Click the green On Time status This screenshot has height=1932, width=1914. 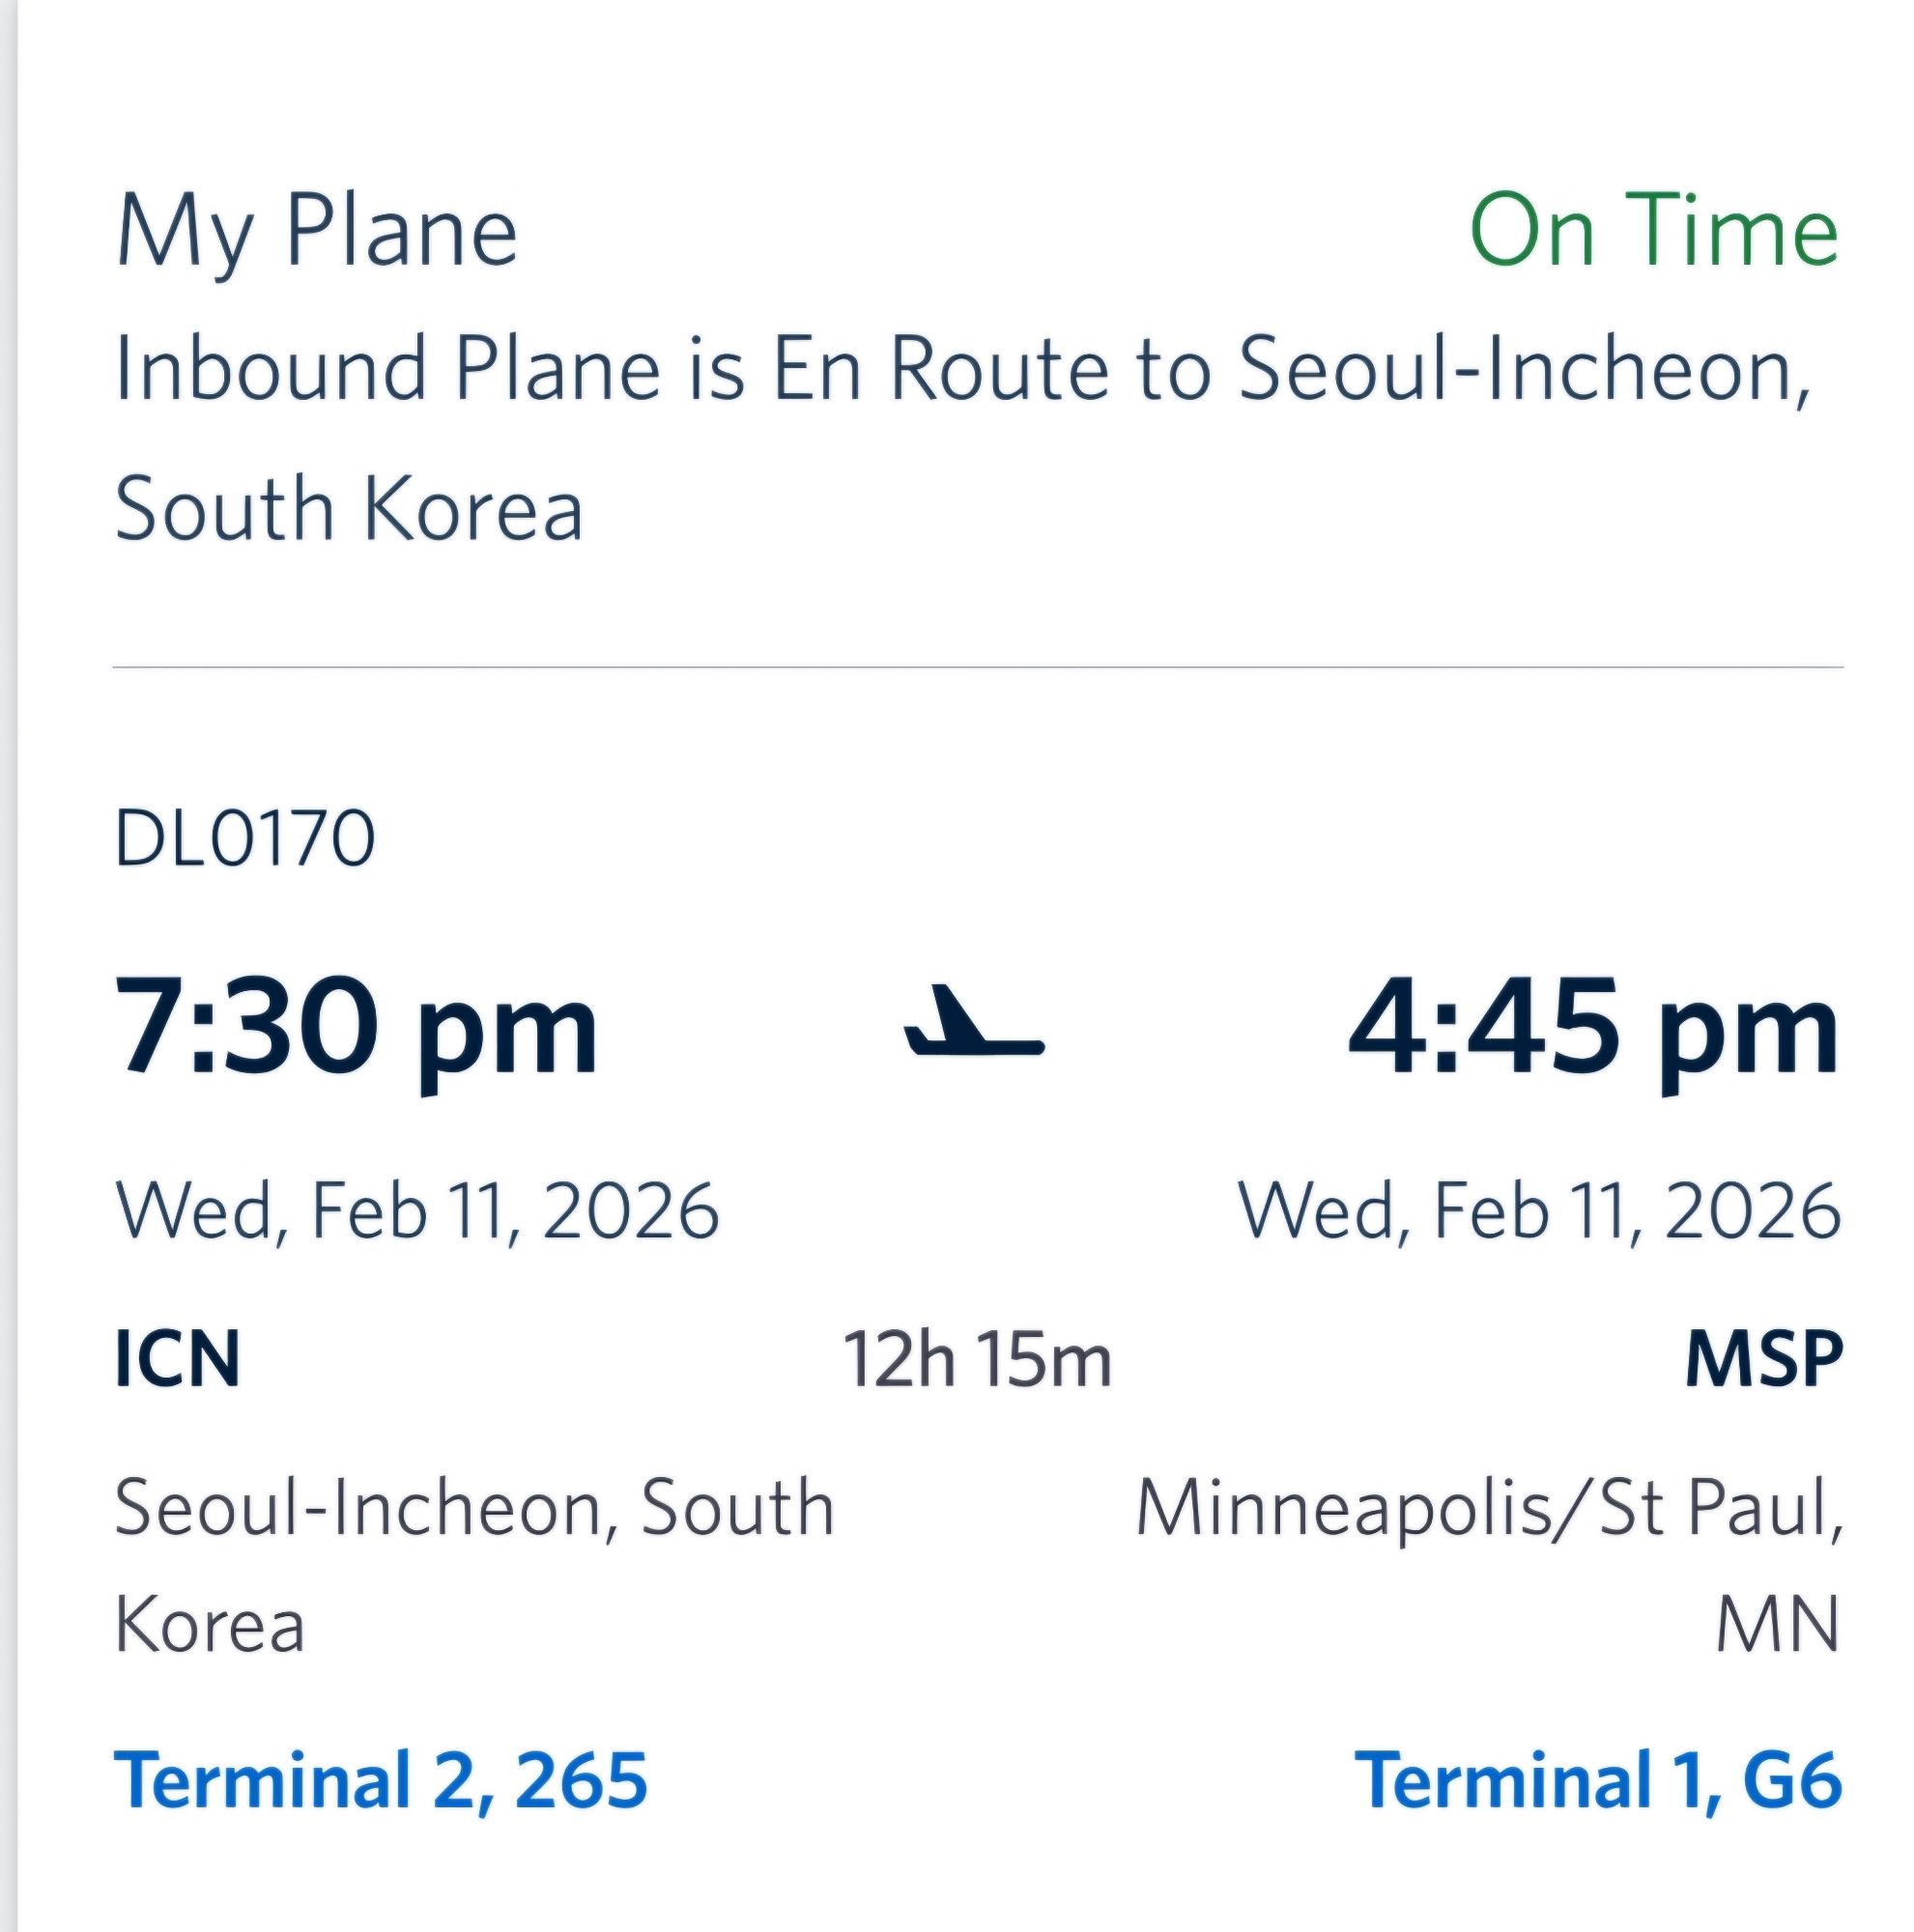[x=1653, y=232]
